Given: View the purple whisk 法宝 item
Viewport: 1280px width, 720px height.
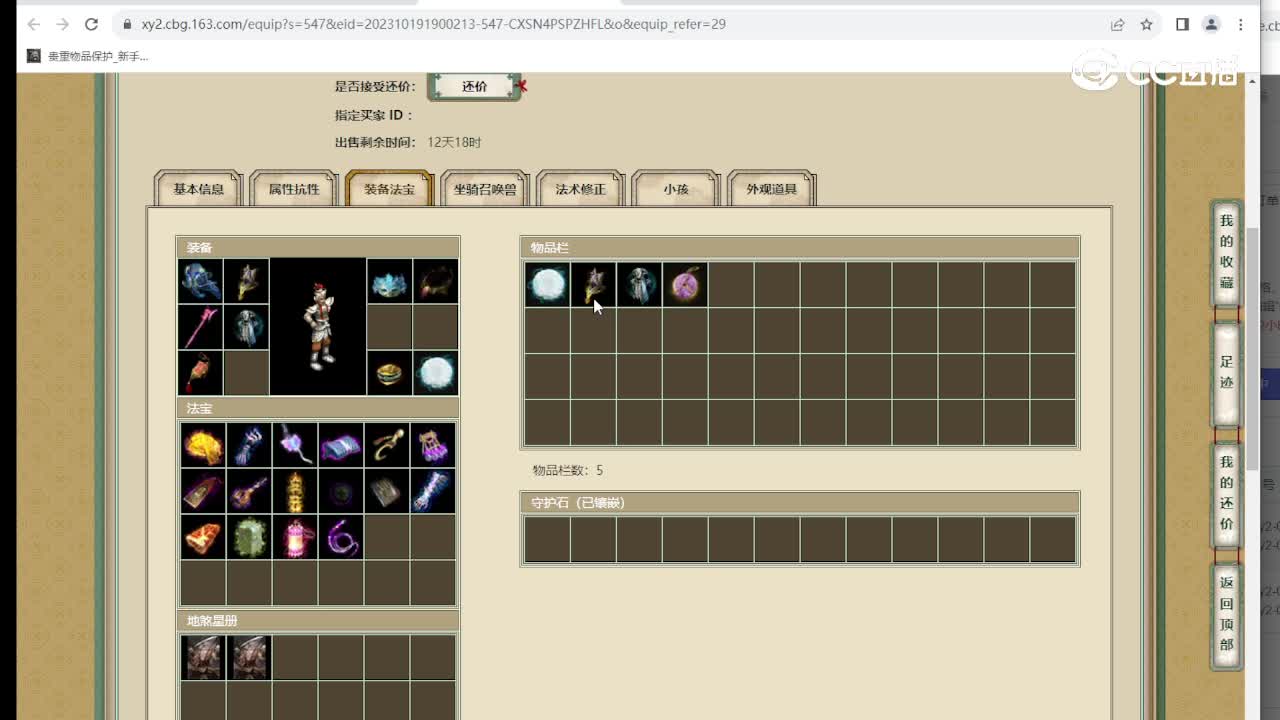Looking at the screenshot, I should pos(295,445).
